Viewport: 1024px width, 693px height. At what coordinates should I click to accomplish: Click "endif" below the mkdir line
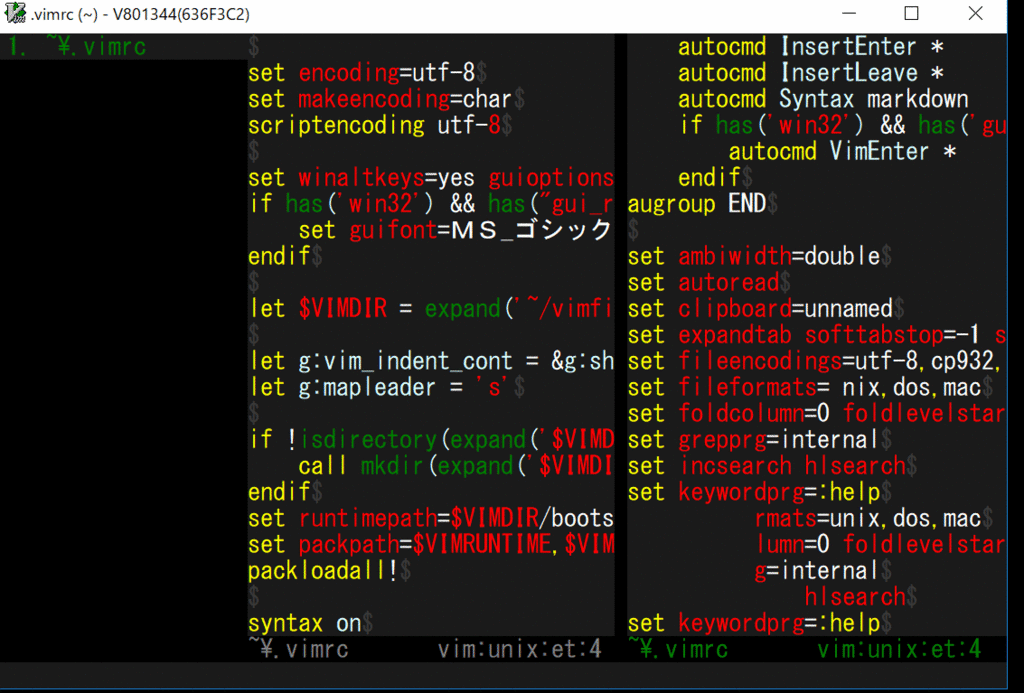[285, 492]
